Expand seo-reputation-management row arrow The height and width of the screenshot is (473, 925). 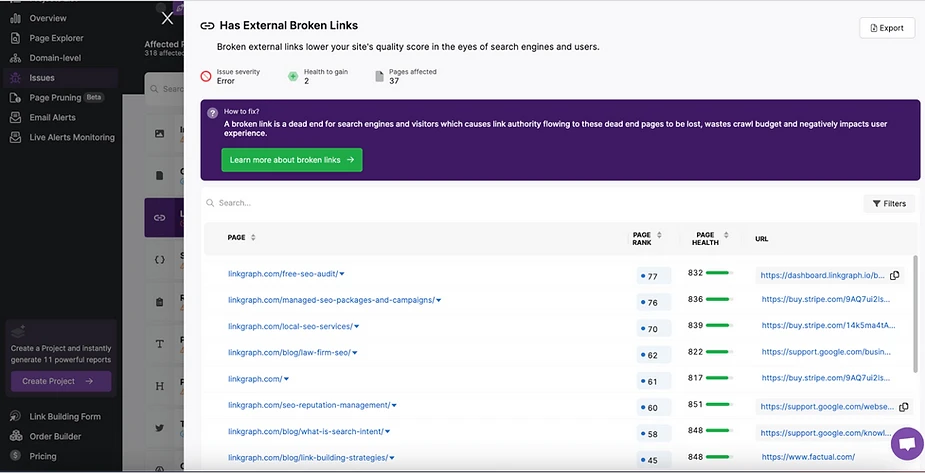[x=394, y=405]
